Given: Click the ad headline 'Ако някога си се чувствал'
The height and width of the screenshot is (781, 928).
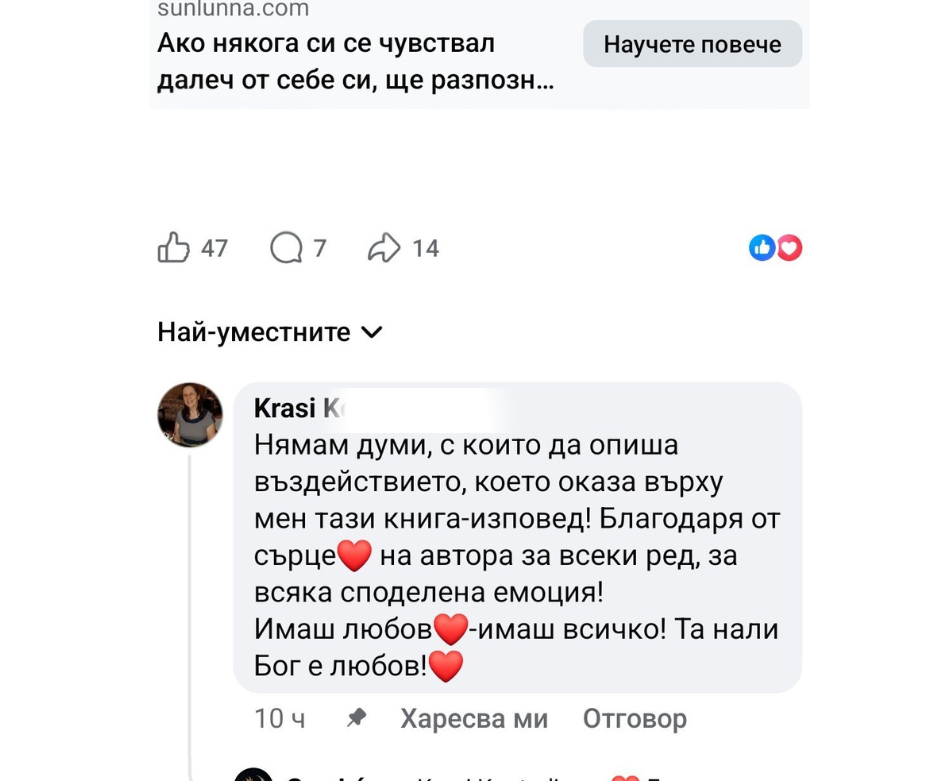Looking at the screenshot, I should tap(326, 44).
